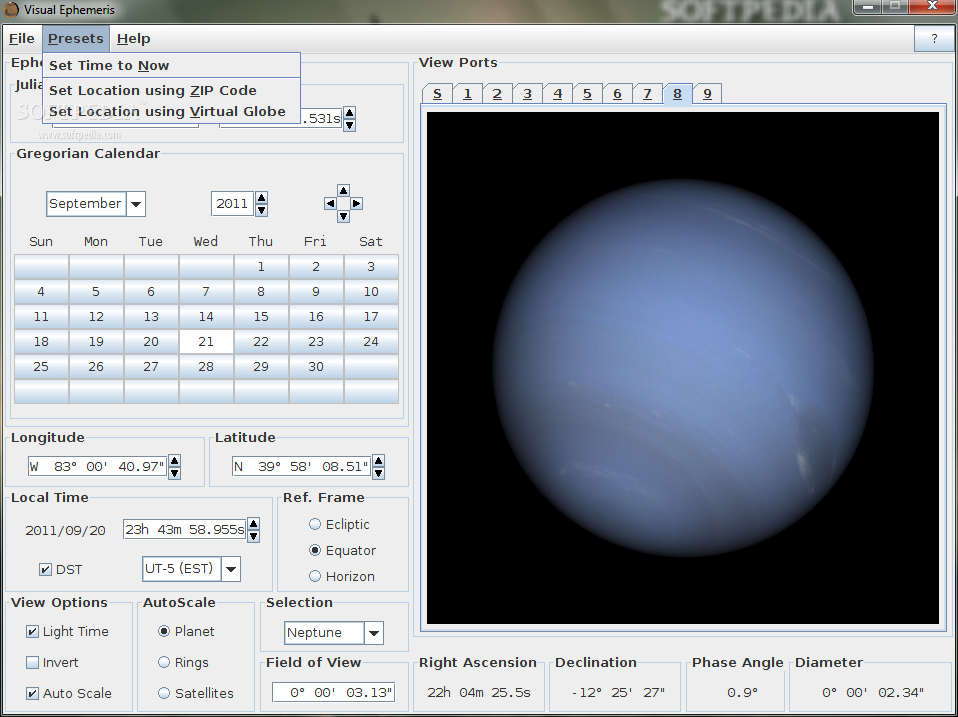The height and width of the screenshot is (717, 958).
Task: Select September 30 in the calendar
Action: point(316,366)
